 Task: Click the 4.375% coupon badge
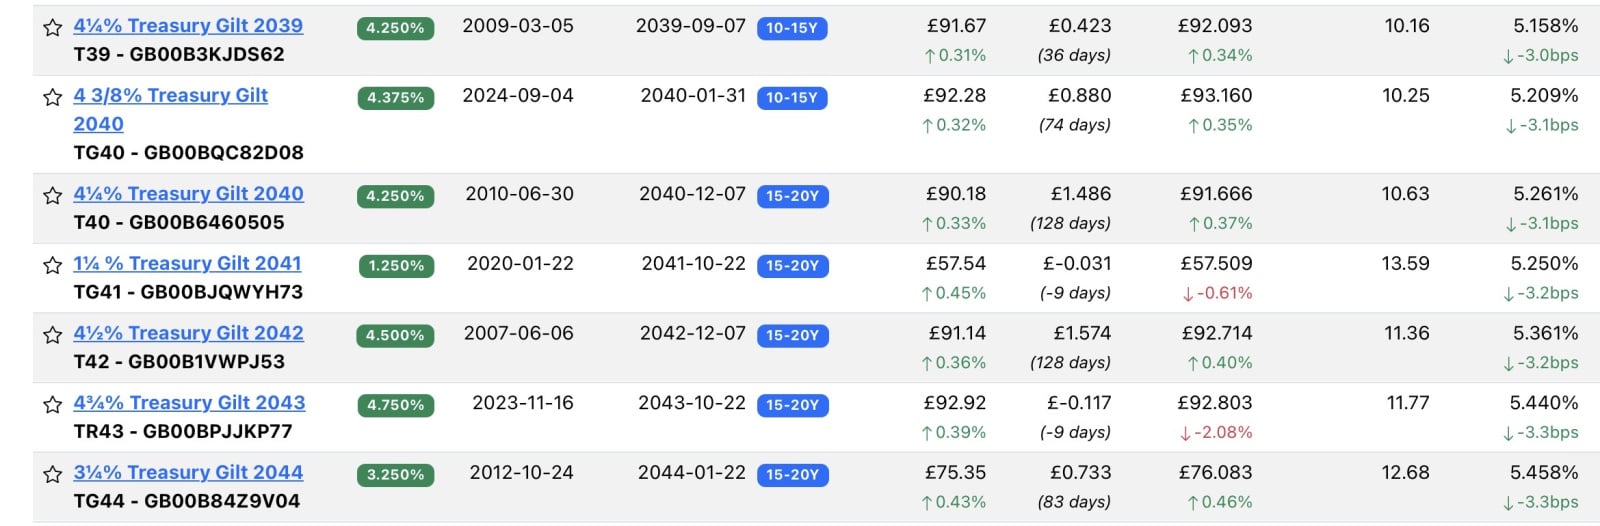395,98
